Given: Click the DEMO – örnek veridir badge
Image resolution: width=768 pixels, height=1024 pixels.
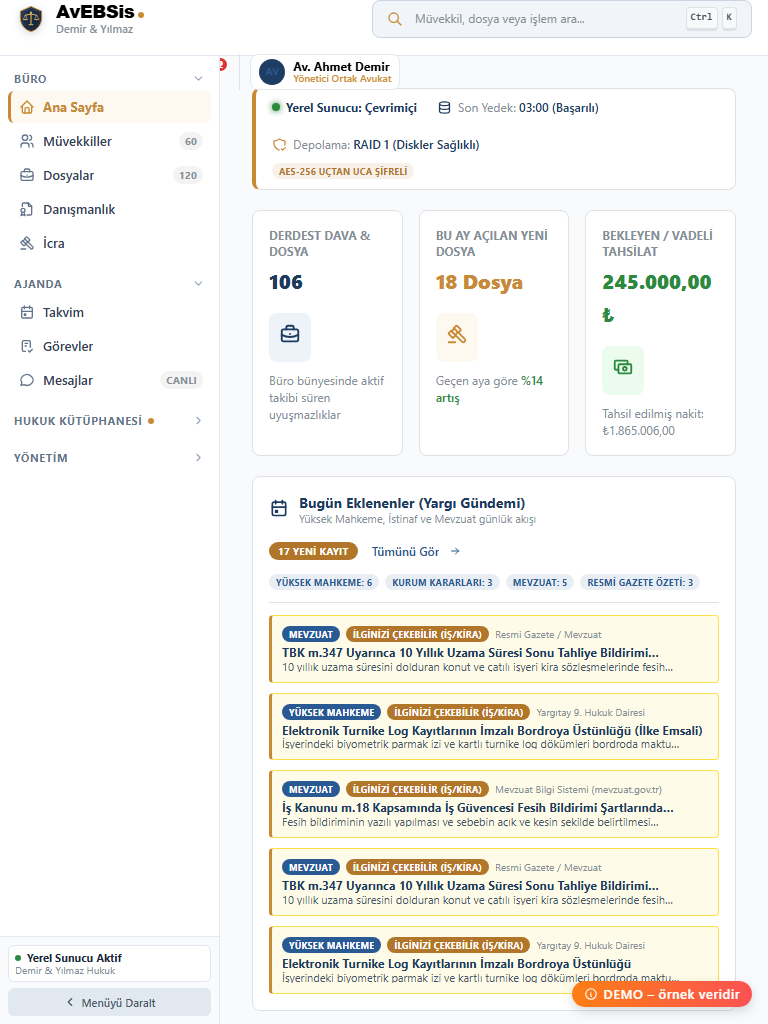Looking at the screenshot, I should 662,994.
